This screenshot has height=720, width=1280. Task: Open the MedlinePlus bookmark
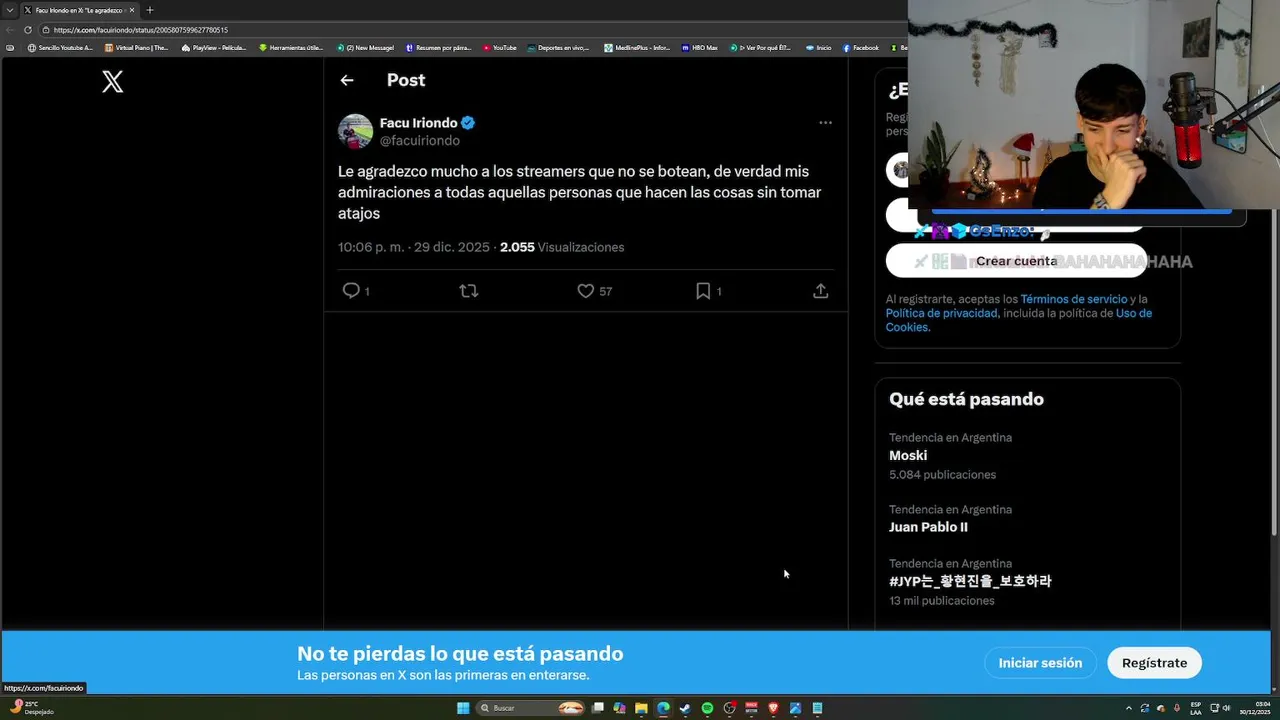pos(637,48)
